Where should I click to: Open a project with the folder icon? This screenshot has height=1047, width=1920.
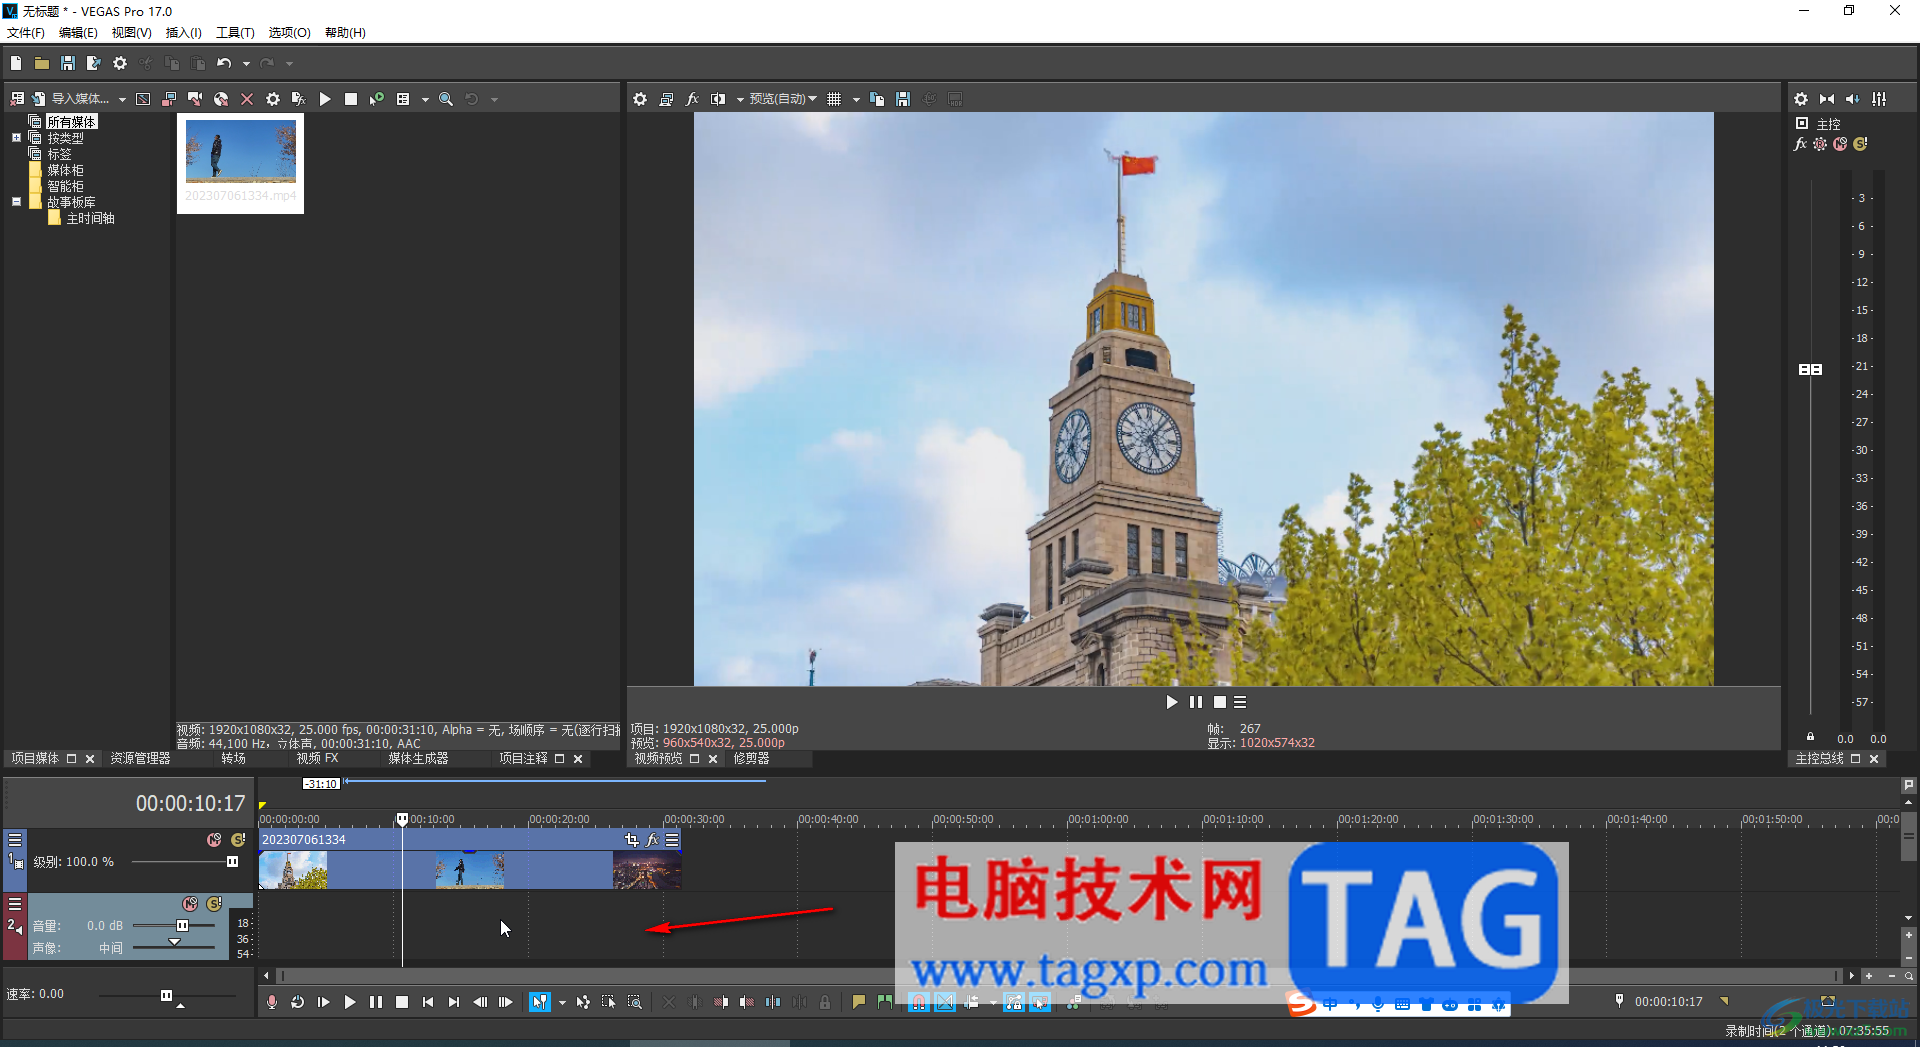tap(42, 63)
